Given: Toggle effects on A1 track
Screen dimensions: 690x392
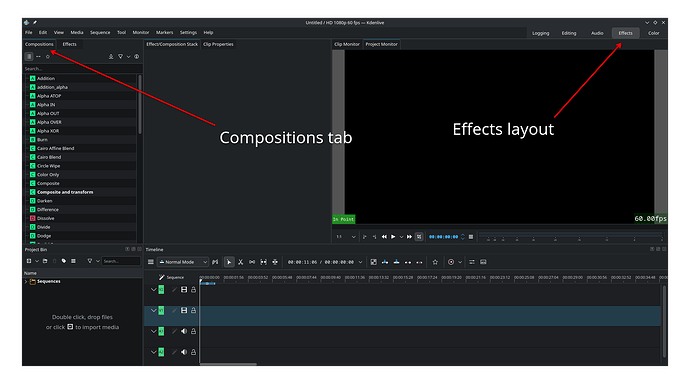Looking at the screenshot, I should tap(174, 331).
